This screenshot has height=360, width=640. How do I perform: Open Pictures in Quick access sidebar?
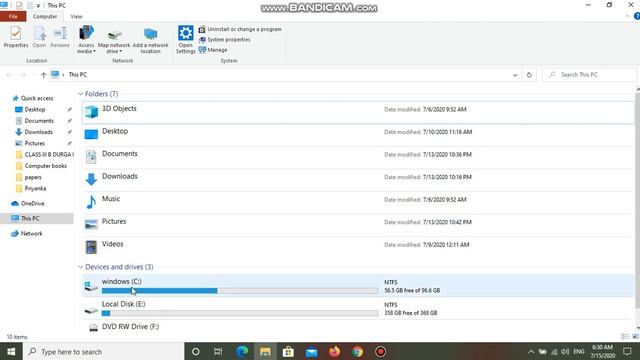coord(35,143)
